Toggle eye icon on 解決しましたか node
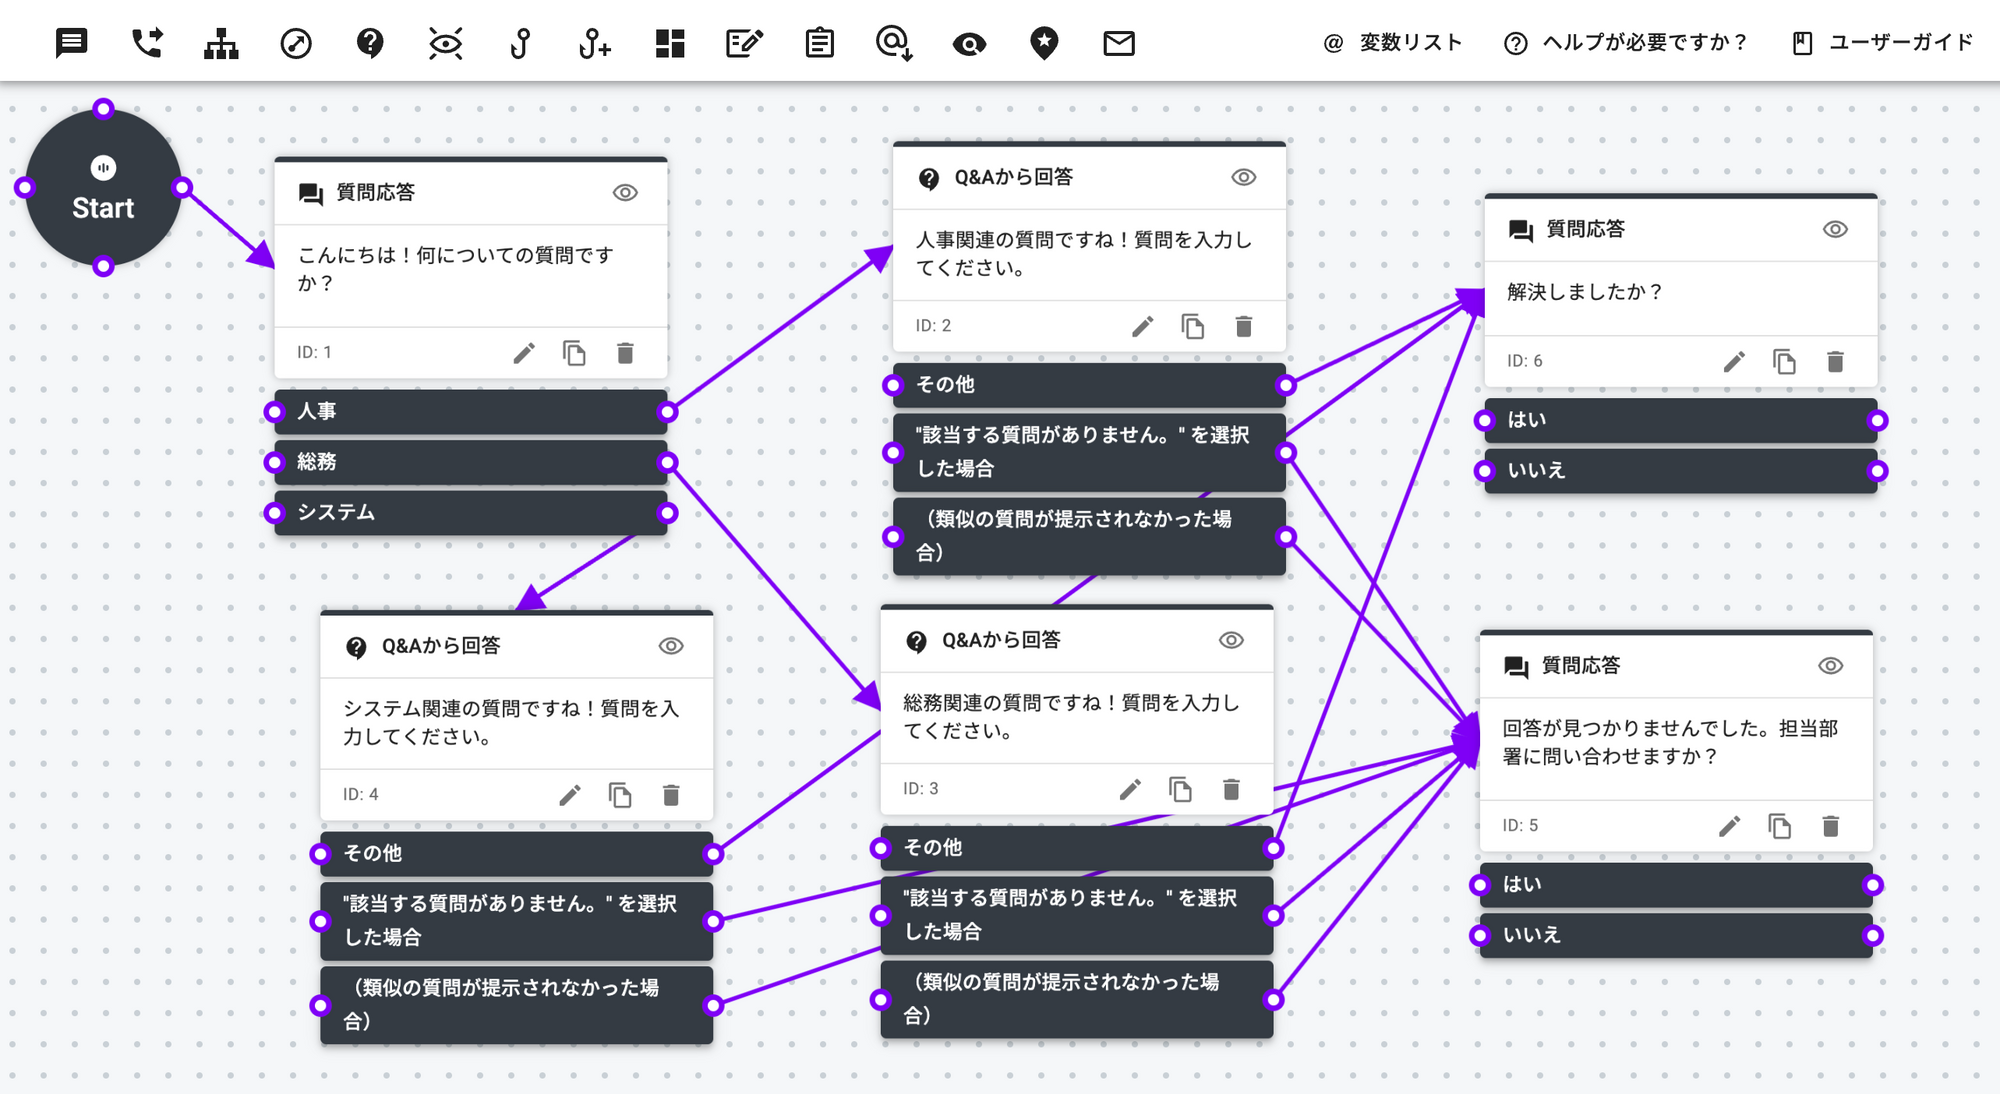Image resolution: width=2000 pixels, height=1094 pixels. (1835, 230)
